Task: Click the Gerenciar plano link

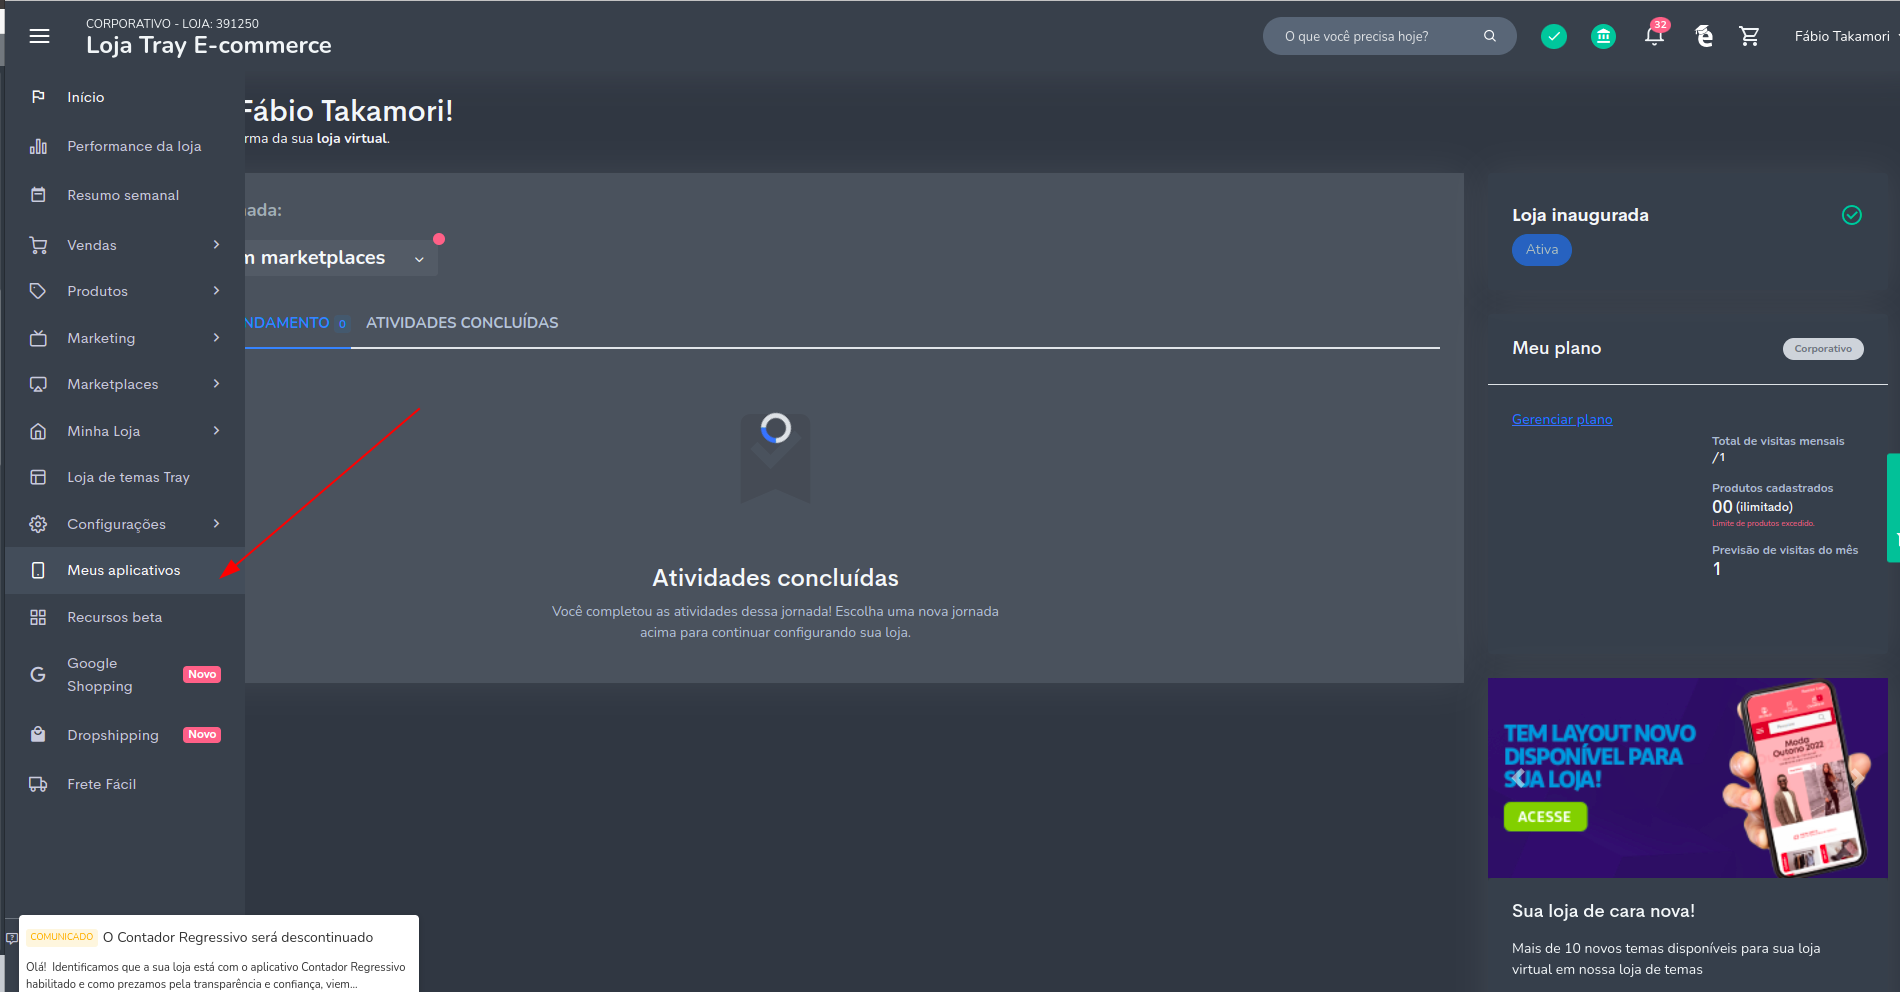Action: click(x=1561, y=419)
